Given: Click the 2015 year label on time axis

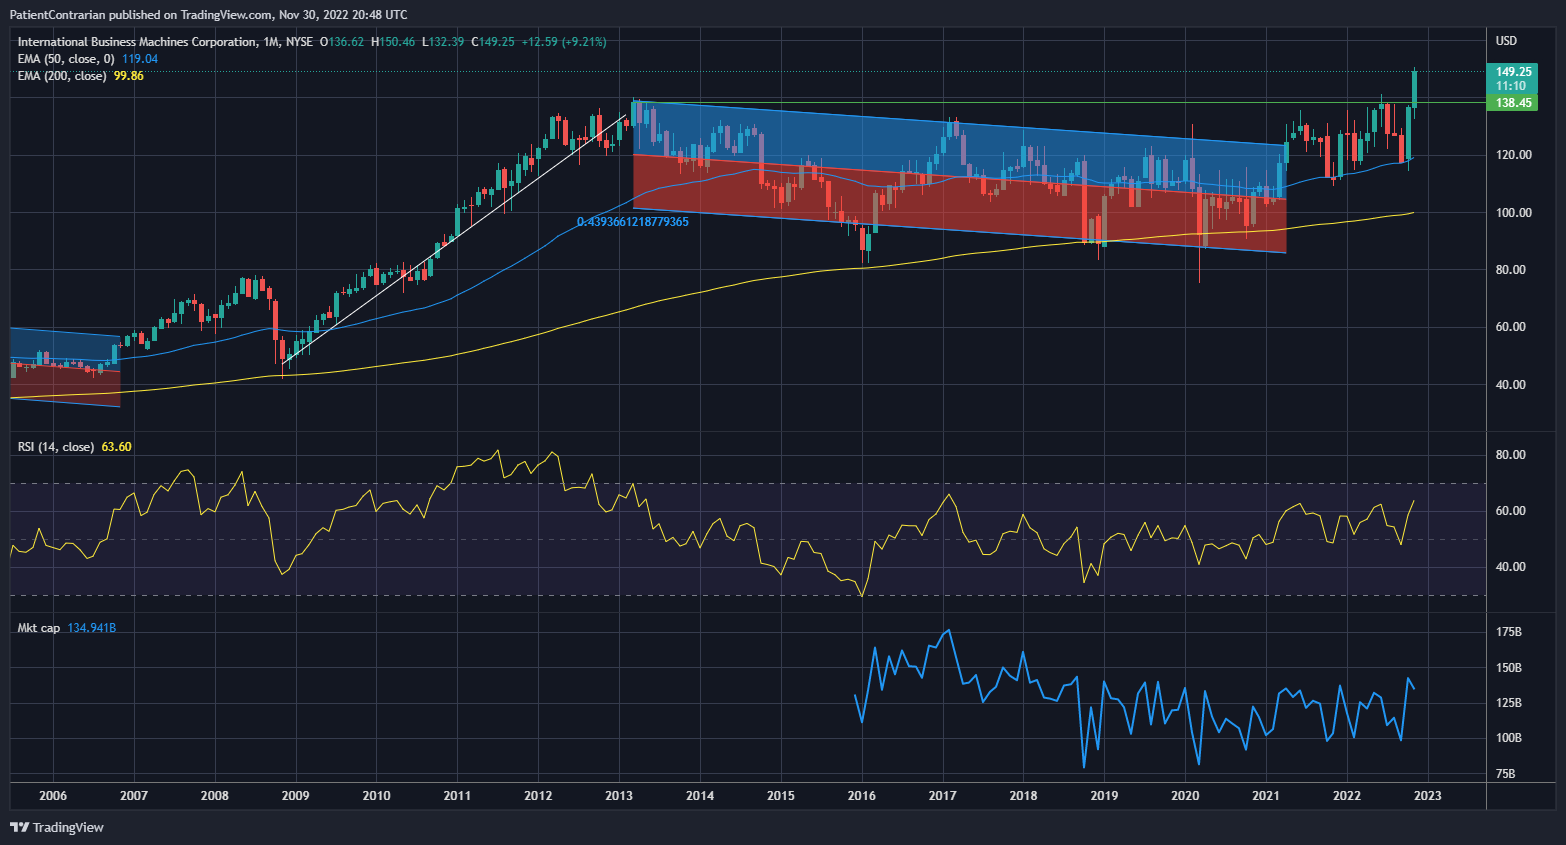Looking at the screenshot, I should click(x=781, y=796).
